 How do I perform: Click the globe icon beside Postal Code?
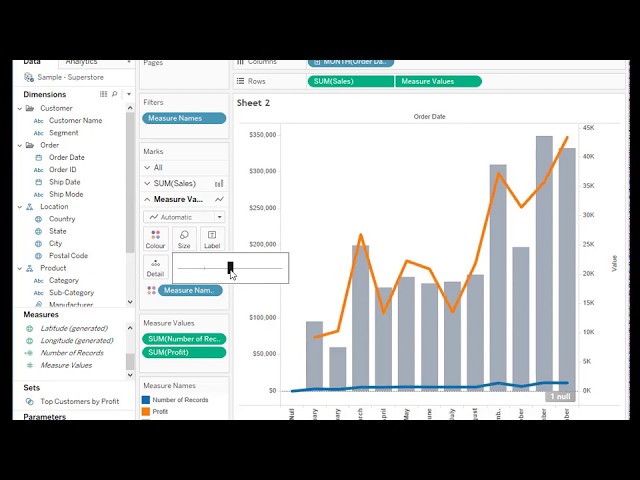[39, 256]
